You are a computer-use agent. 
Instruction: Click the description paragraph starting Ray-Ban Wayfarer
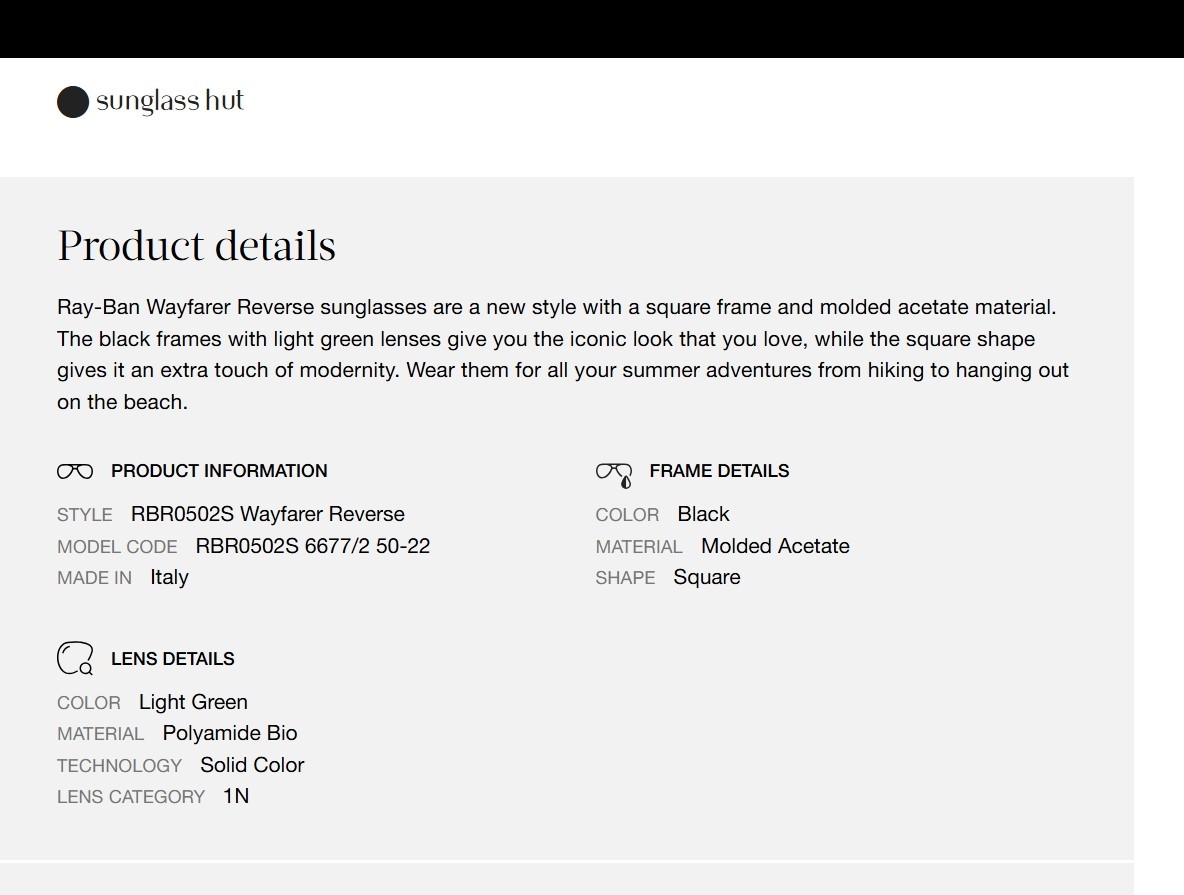[x=563, y=354]
